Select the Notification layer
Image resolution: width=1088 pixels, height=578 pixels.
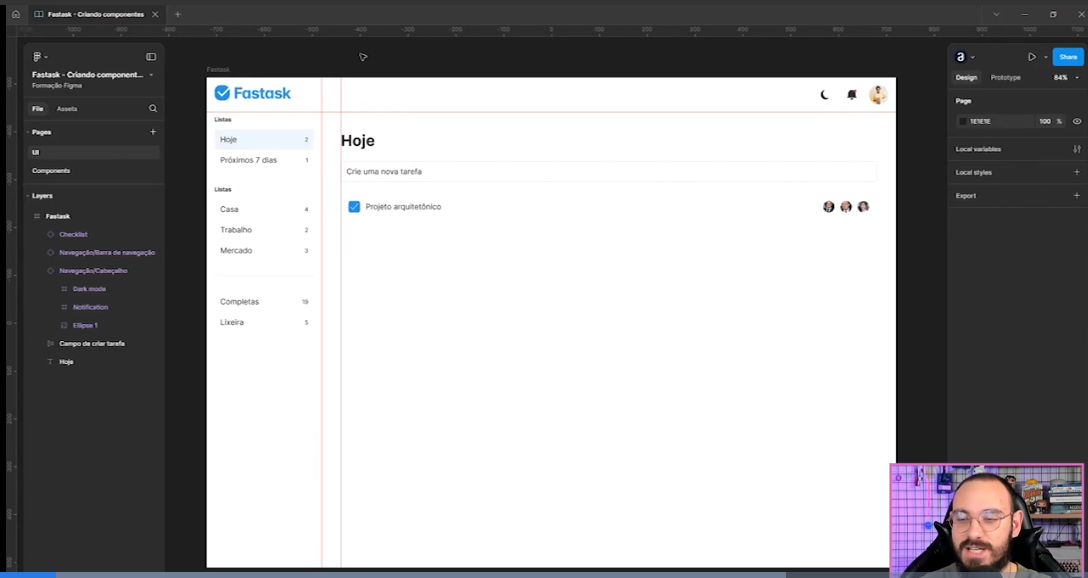(x=90, y=307)
